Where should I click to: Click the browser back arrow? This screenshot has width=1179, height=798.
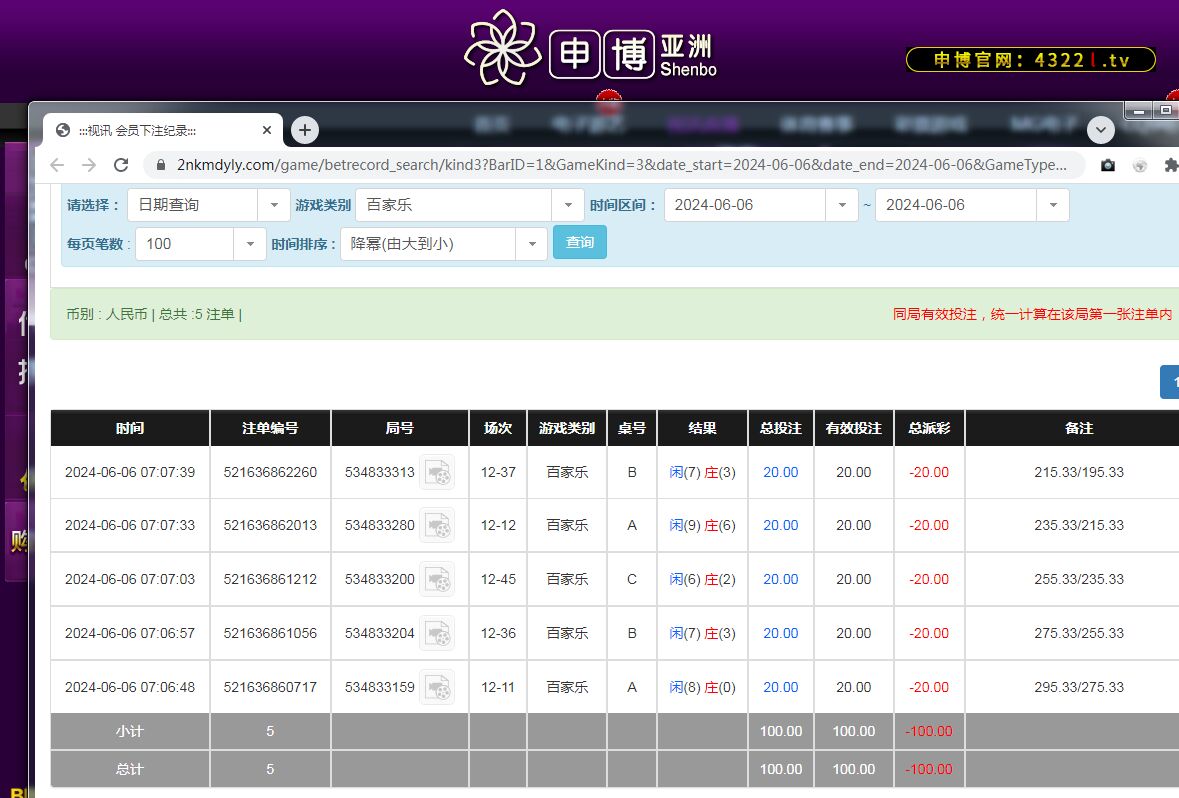point(57,165)
